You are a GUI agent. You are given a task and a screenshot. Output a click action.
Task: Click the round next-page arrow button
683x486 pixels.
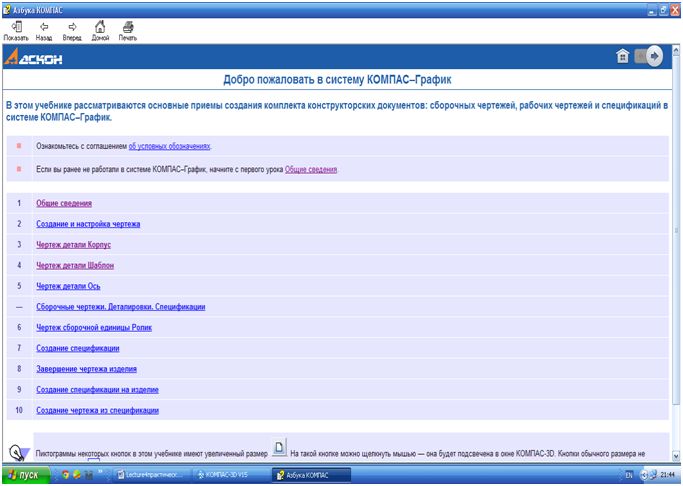pyautogui.click(x=654, y=56)
